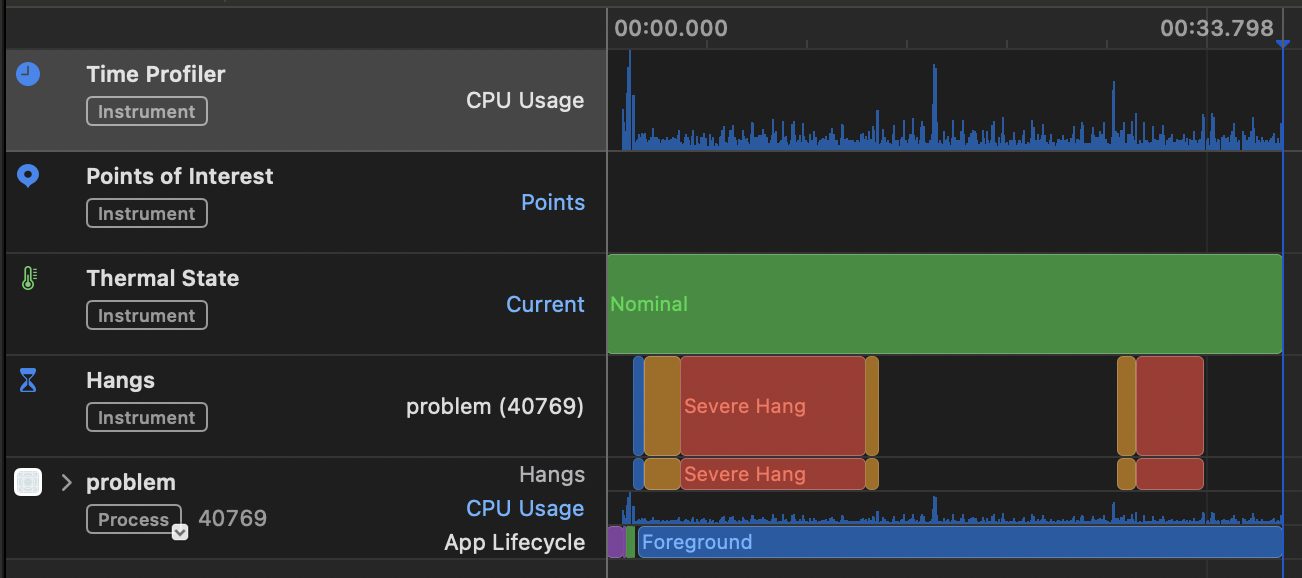Screen dimensions: 1302x578
Task: Click the Hangs hourglass icon
Action: (28, 380)
